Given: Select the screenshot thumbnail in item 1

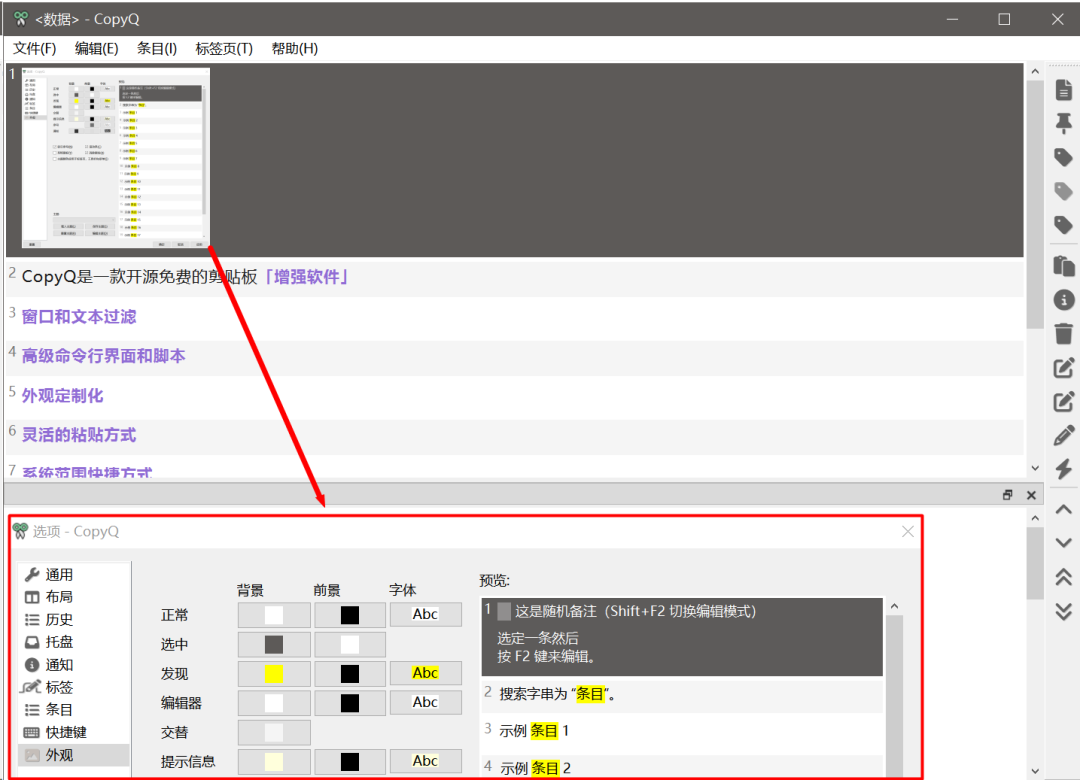Looking at the screenshot, I should click(116, 158).
